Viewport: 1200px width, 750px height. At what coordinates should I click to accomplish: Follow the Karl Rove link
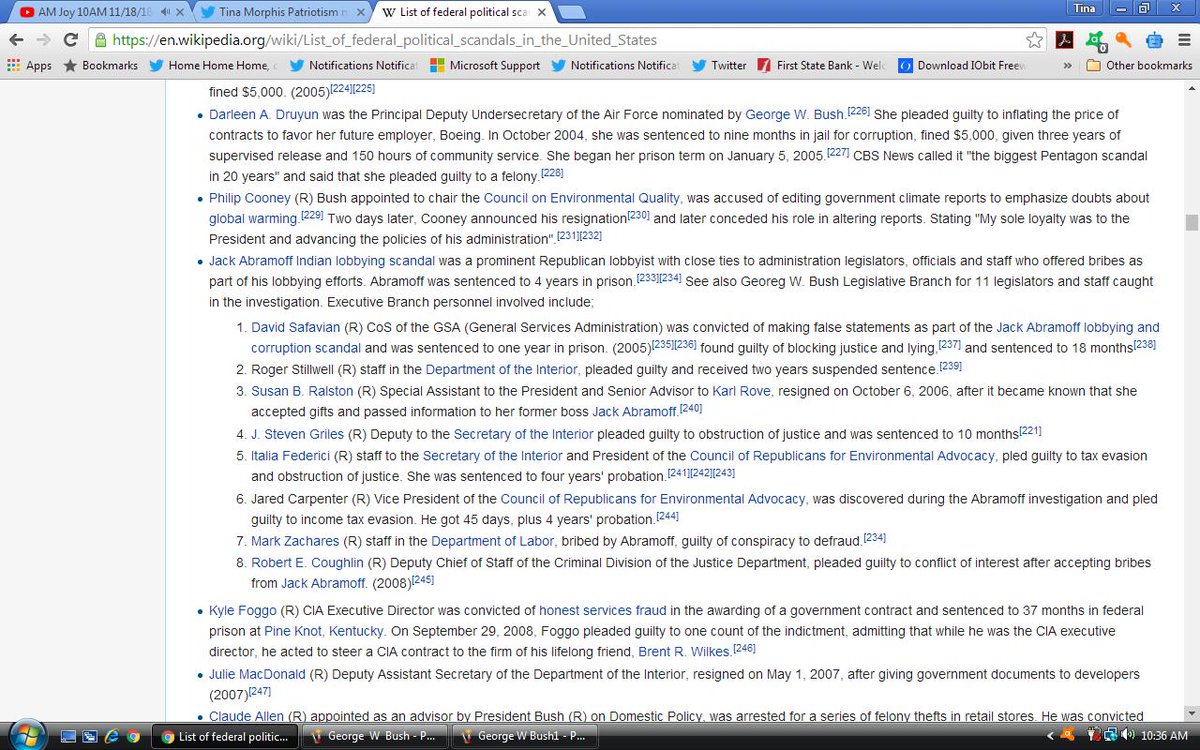pyautogui.click(x=741, y=391)
